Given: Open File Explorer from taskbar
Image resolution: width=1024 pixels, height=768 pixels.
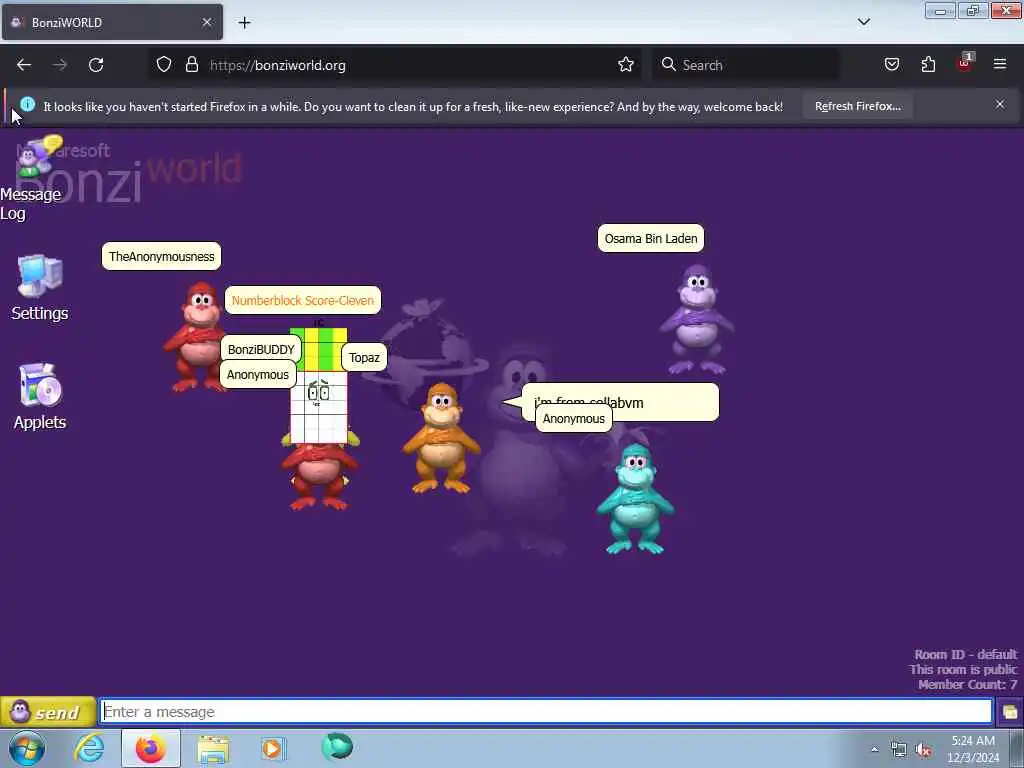Looking at the screenshot, I should (x=213, y=748).
